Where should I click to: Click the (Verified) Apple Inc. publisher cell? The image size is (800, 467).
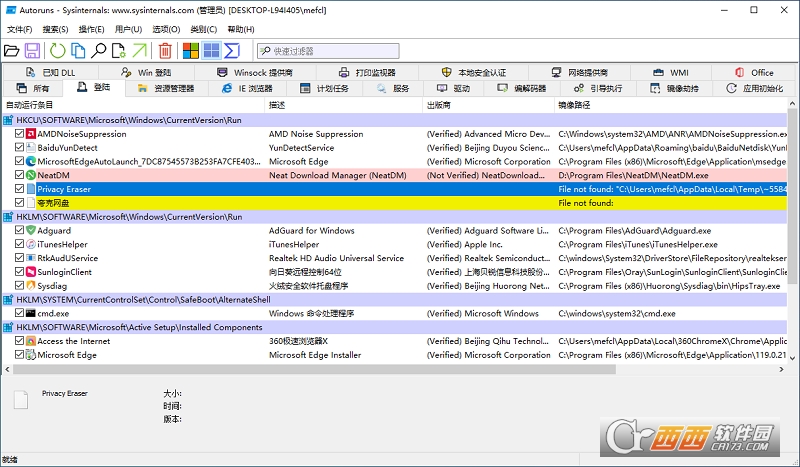(x=464, y=244)
